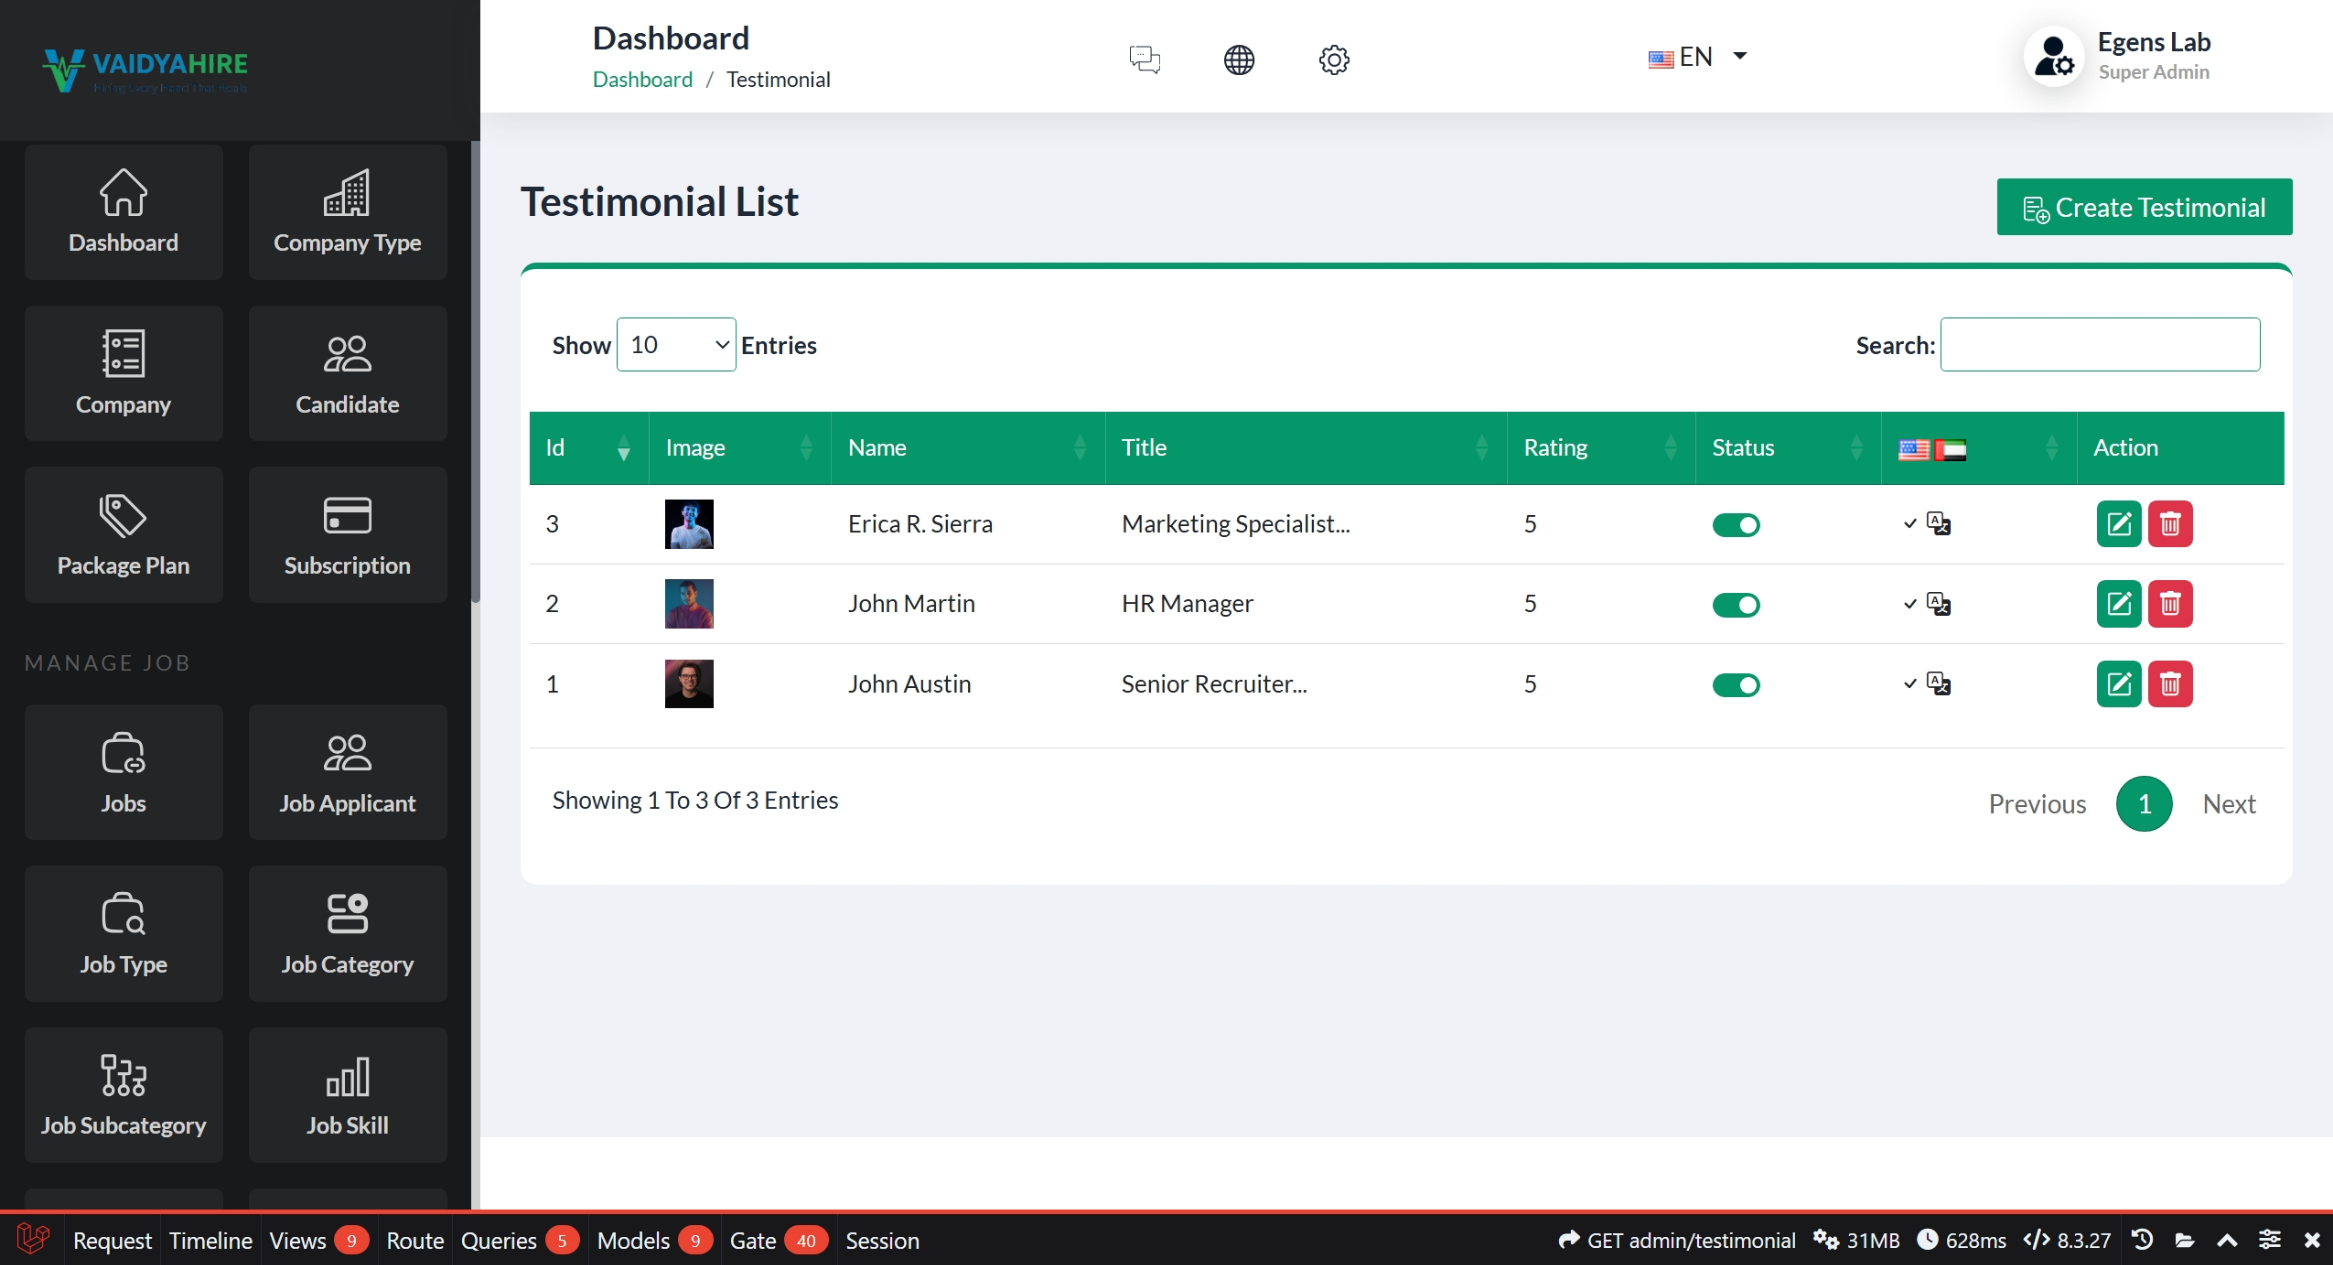Delete the John Martin testimonial
Screen dimensions: 2333x1265
coord(2169,604)
